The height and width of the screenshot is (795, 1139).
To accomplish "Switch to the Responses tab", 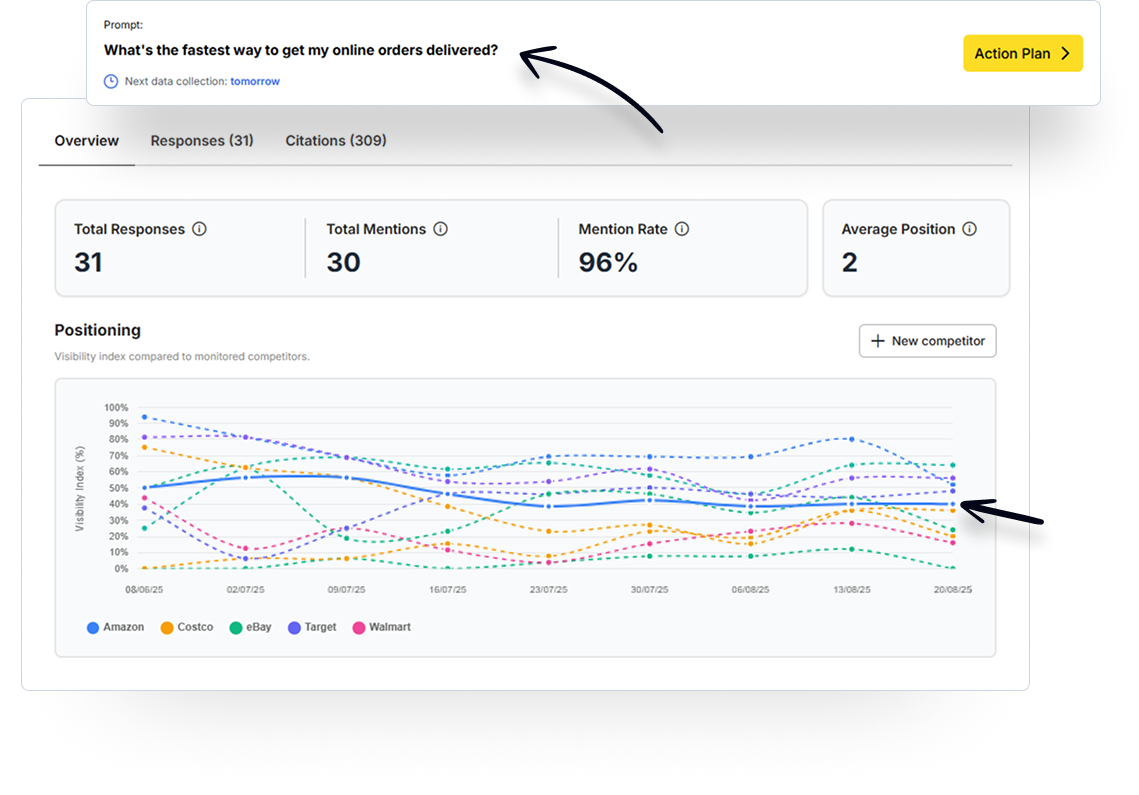I will point(202,140).
